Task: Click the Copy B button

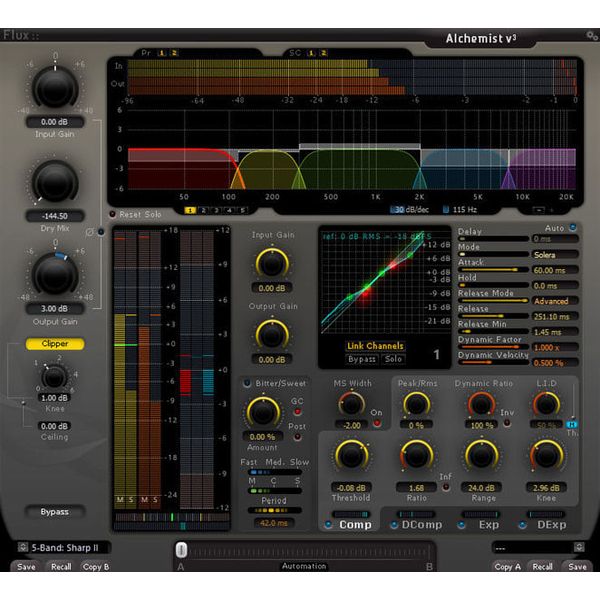Action: tap(96, 567)
